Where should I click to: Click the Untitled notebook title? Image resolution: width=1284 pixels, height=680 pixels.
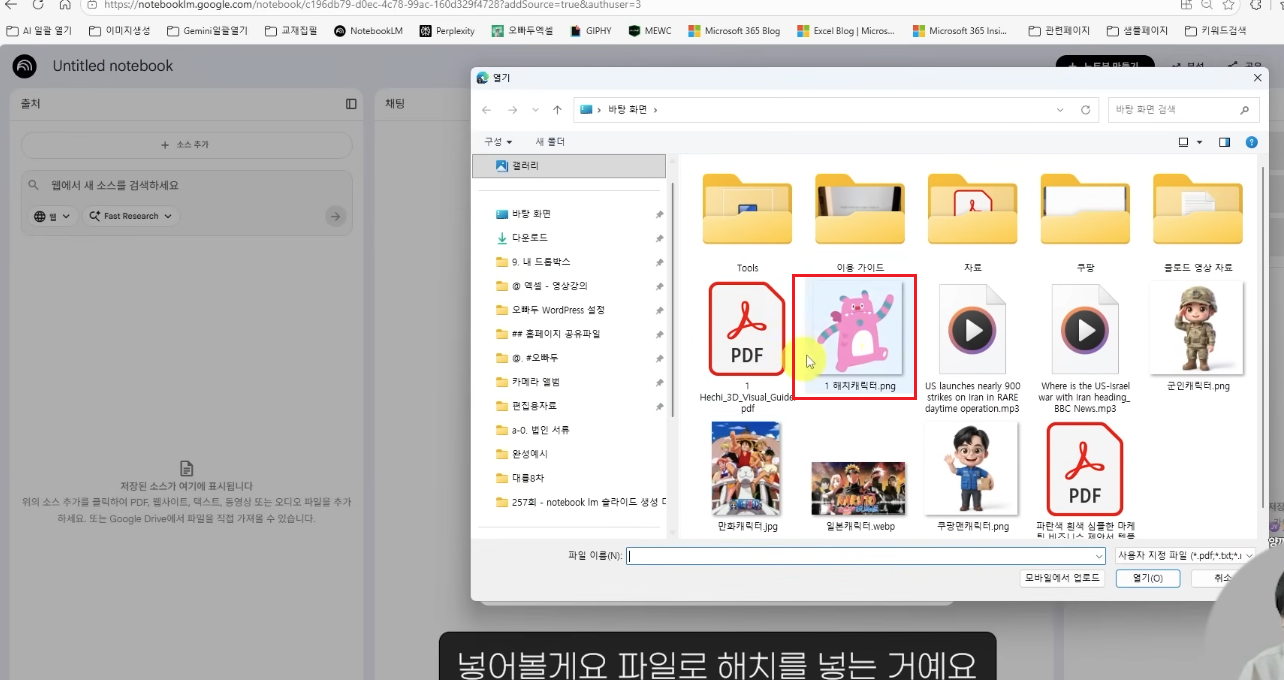pyautogui.click(x=113, y=66)
